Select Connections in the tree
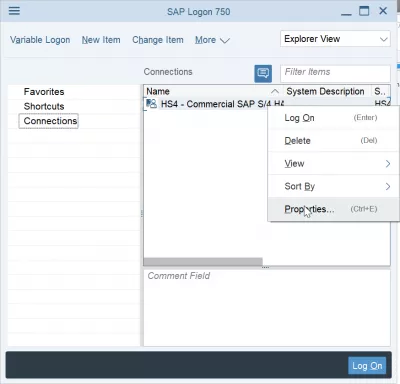 49,121
